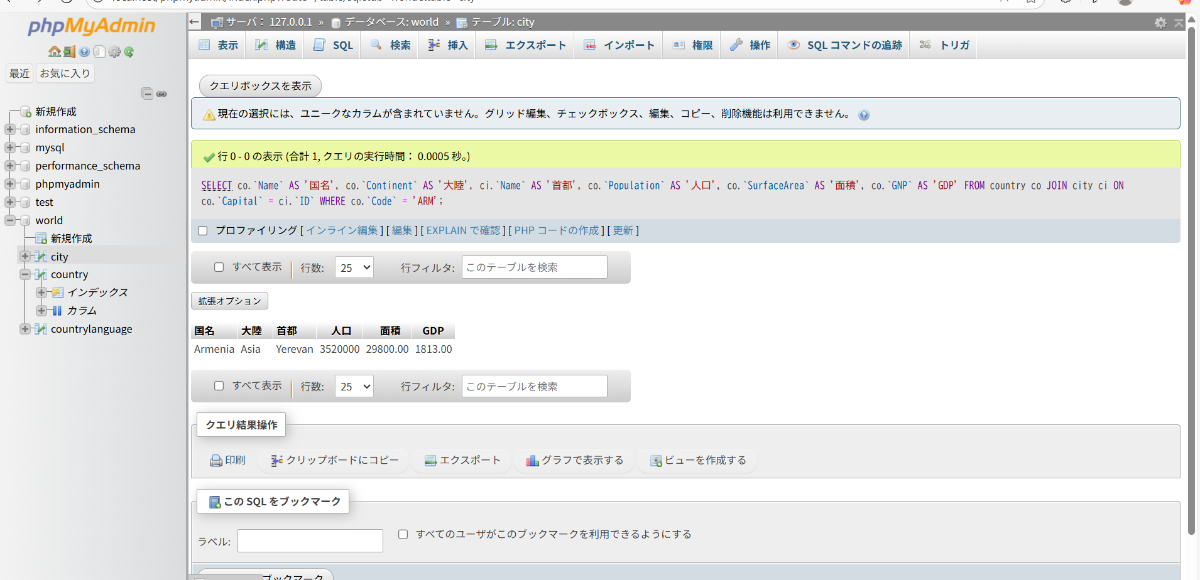Image resolution: width=1200 pixels, height=580 pixels.
Task: Collapse the world database tree node
Action: (x=11, y=220)
